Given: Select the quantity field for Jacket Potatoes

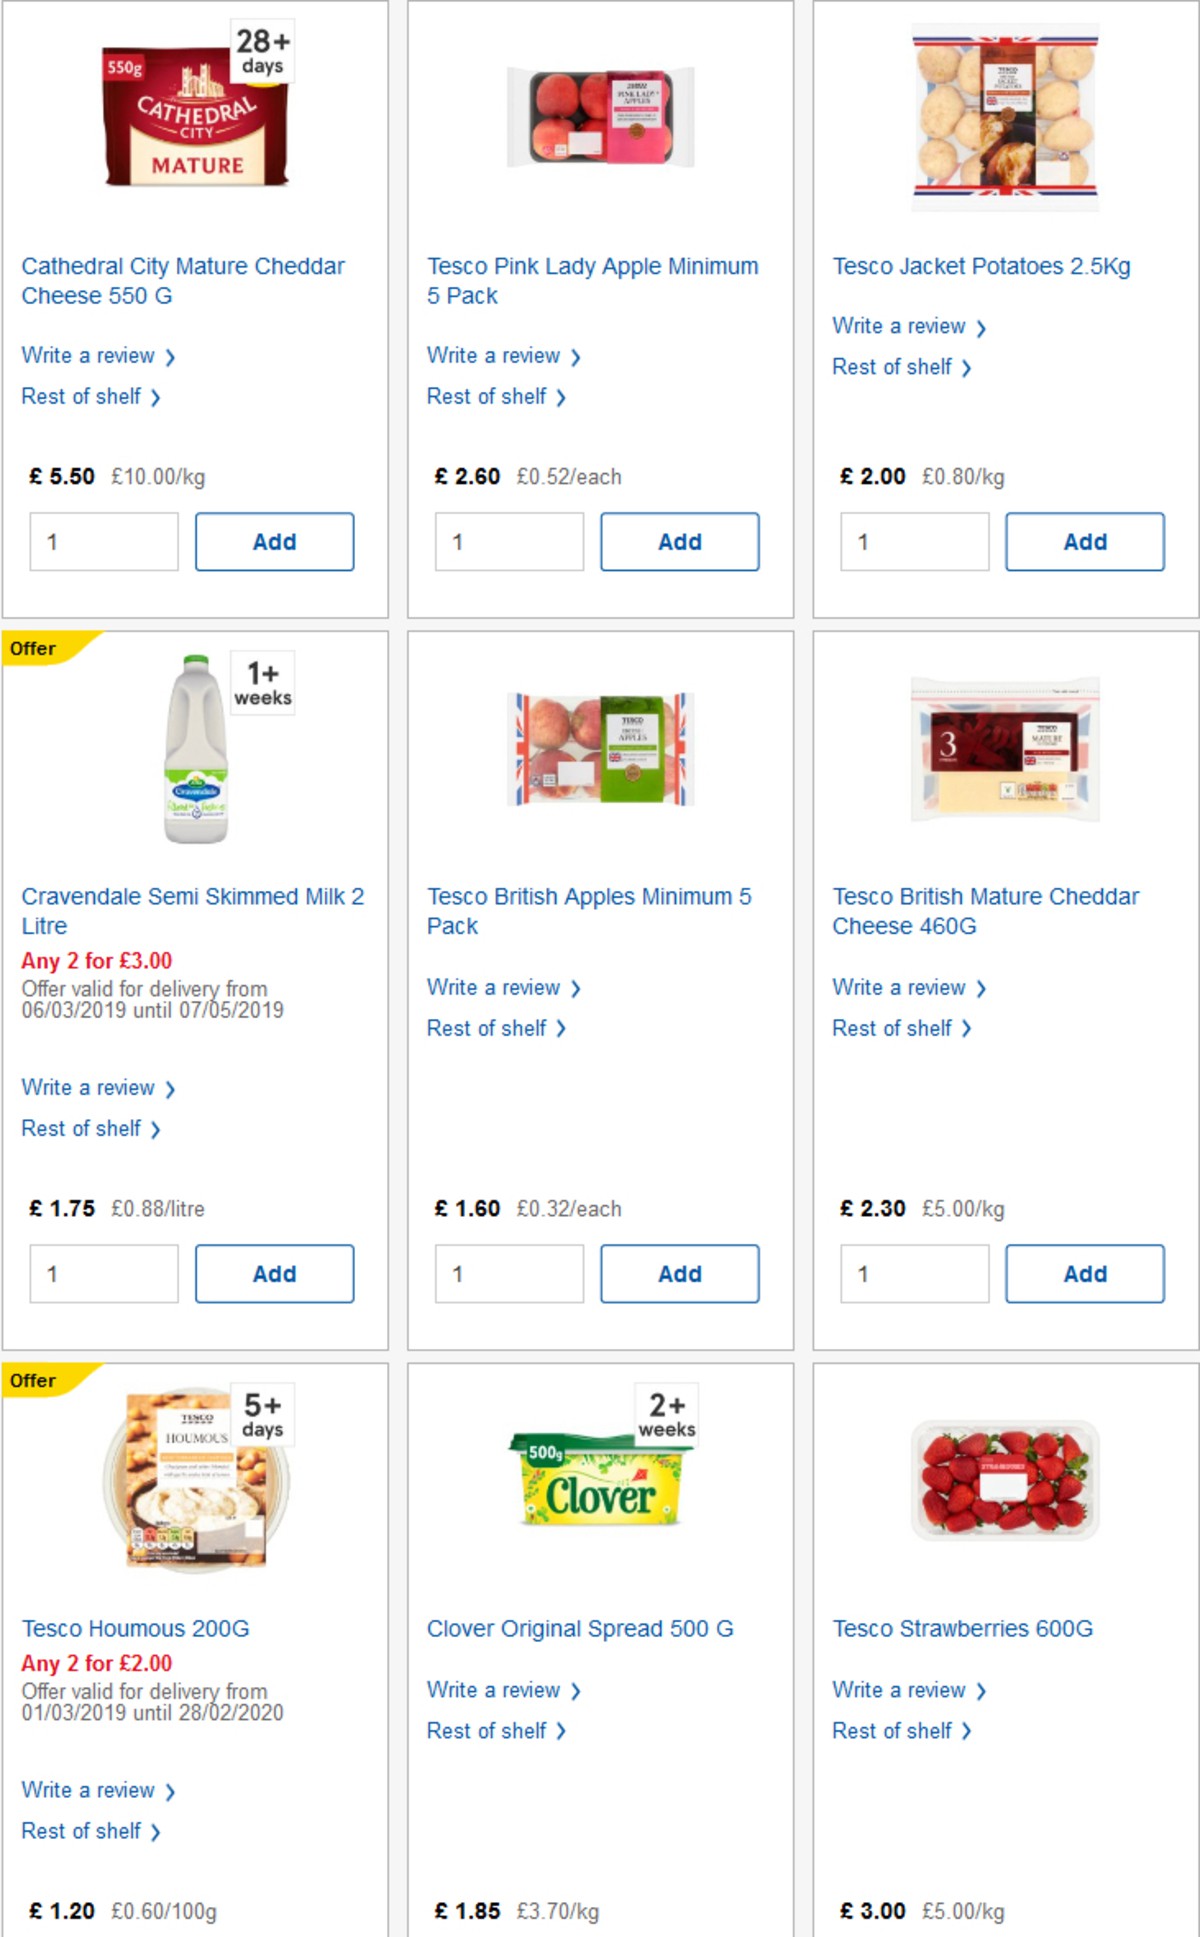Looking at the screenshot, I should 913,541.
